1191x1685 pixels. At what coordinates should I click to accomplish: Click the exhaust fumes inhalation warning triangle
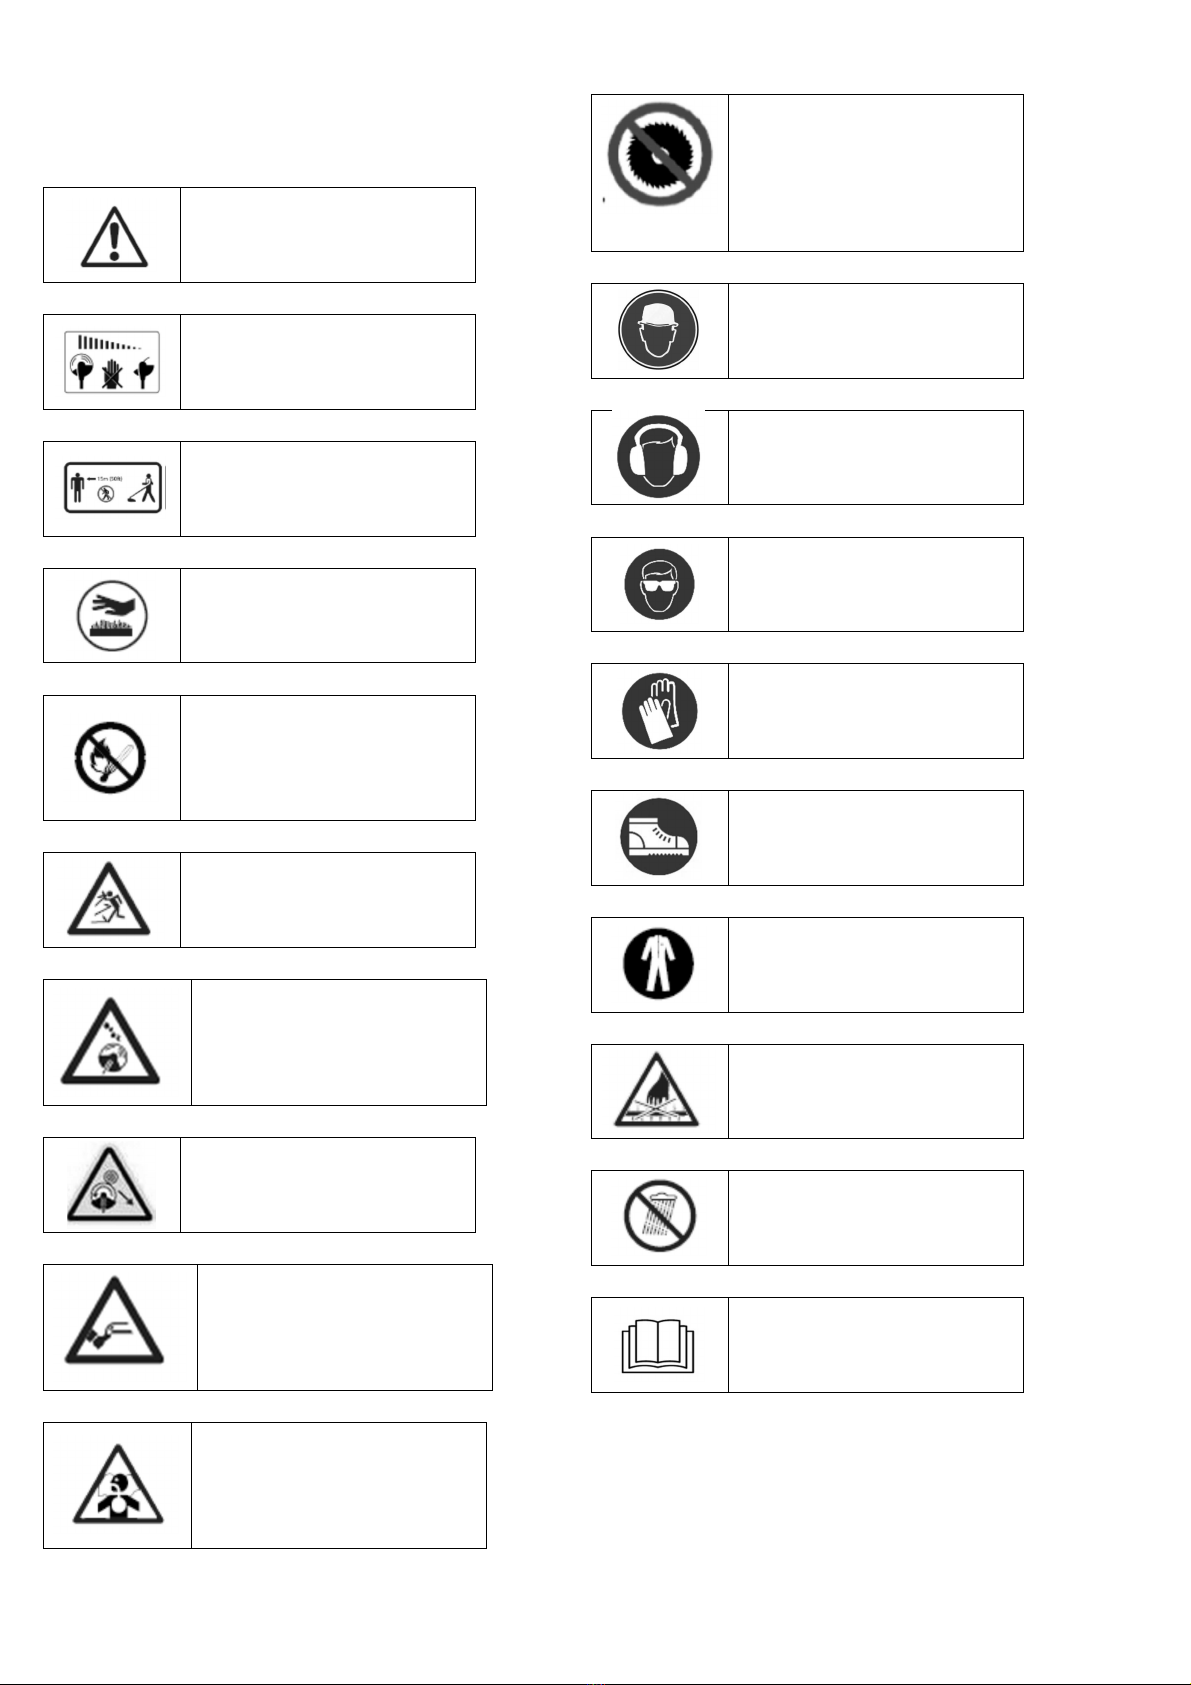pos(117,1485)
